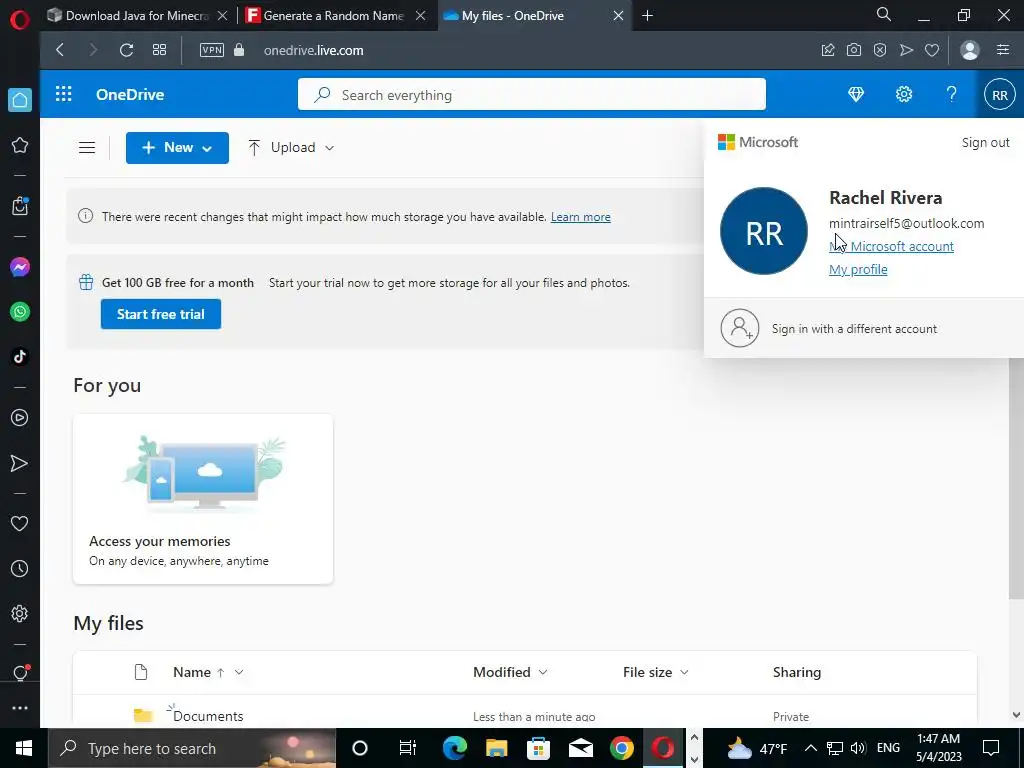
Task: Open Opera sidebar player icon
Action: tap(20, 417)
